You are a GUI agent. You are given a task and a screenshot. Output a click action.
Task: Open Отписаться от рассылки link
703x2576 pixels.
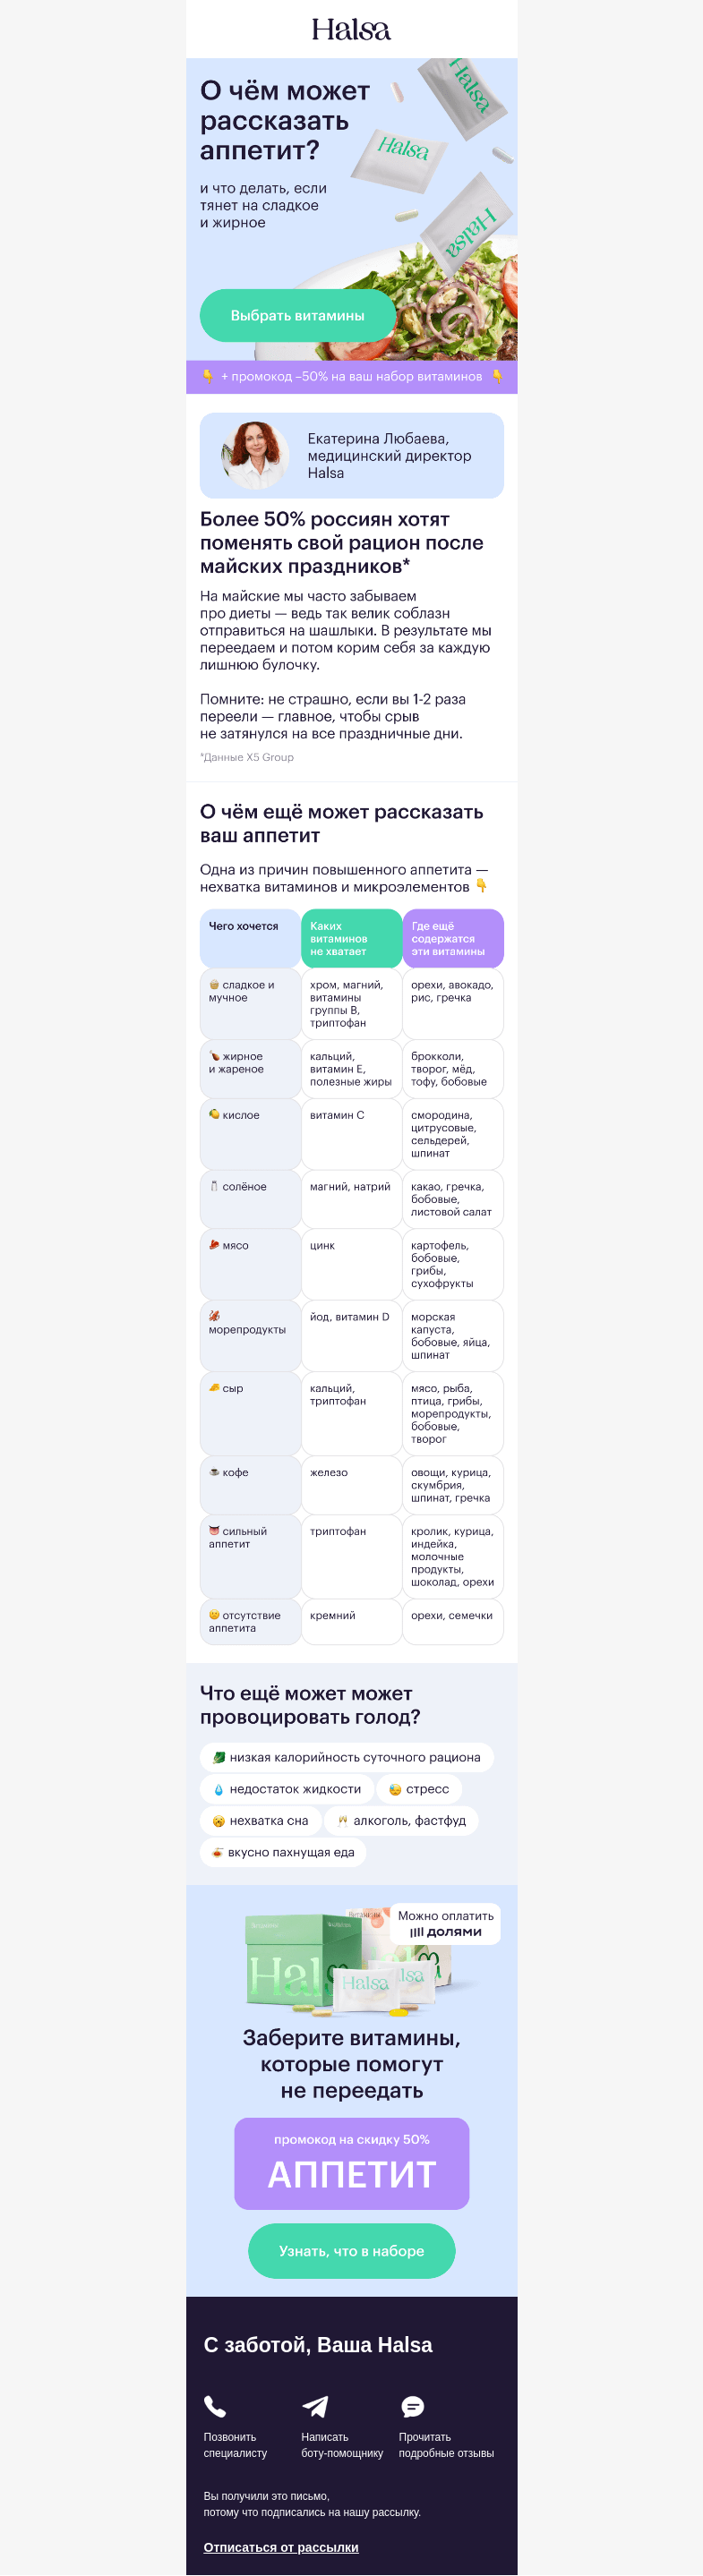pos(281,2547)
